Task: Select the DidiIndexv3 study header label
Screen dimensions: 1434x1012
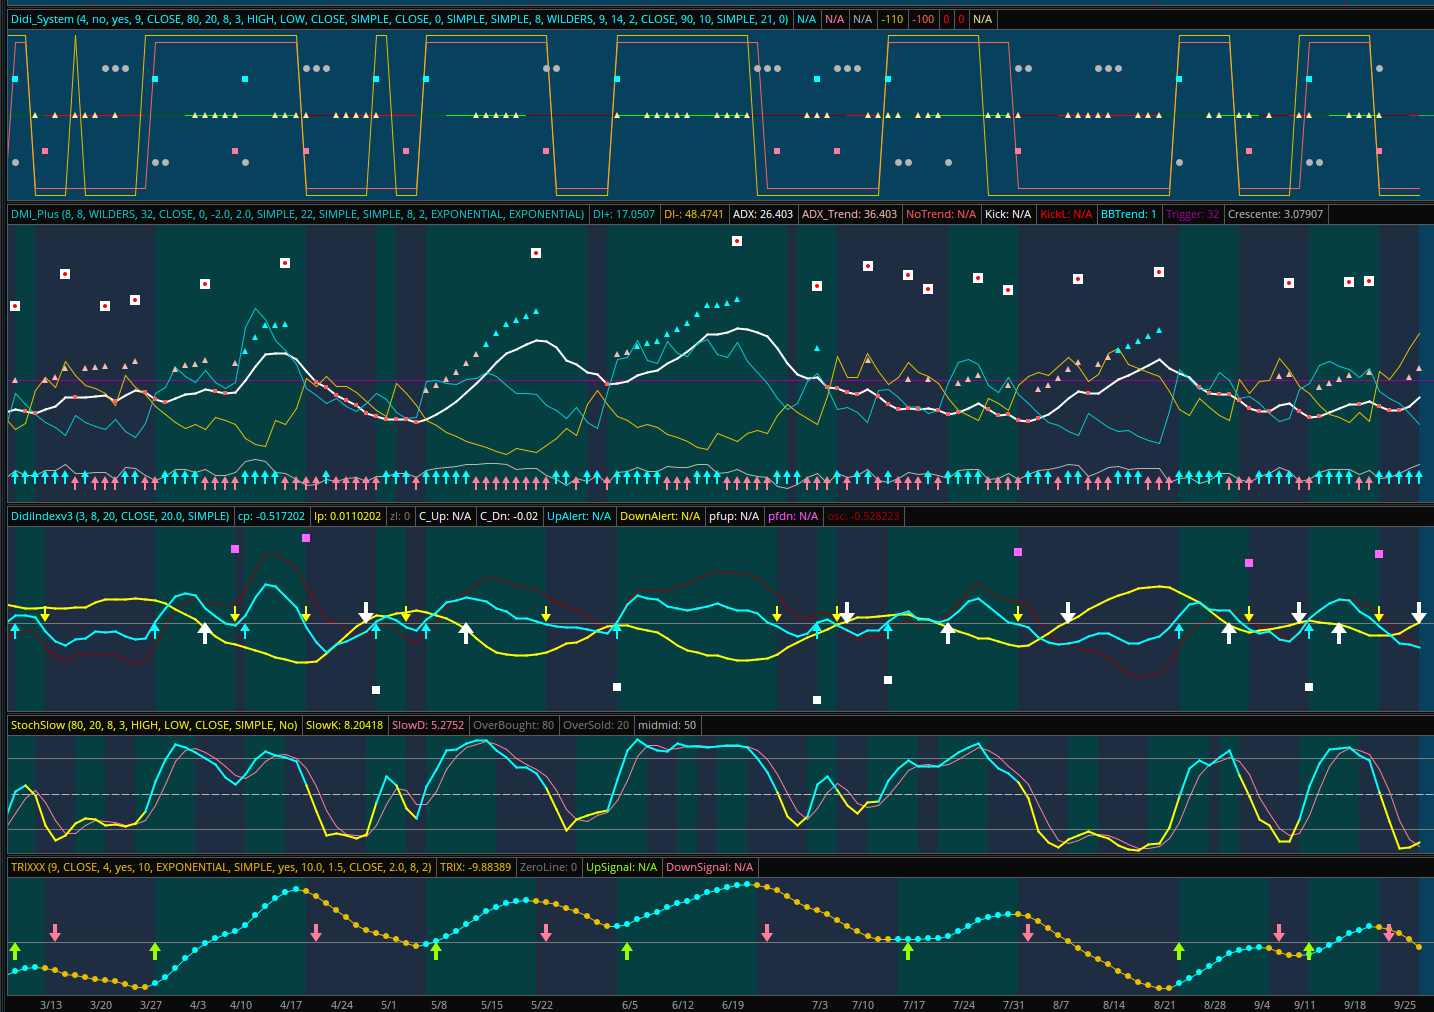Action: click(x=120, y=516)
